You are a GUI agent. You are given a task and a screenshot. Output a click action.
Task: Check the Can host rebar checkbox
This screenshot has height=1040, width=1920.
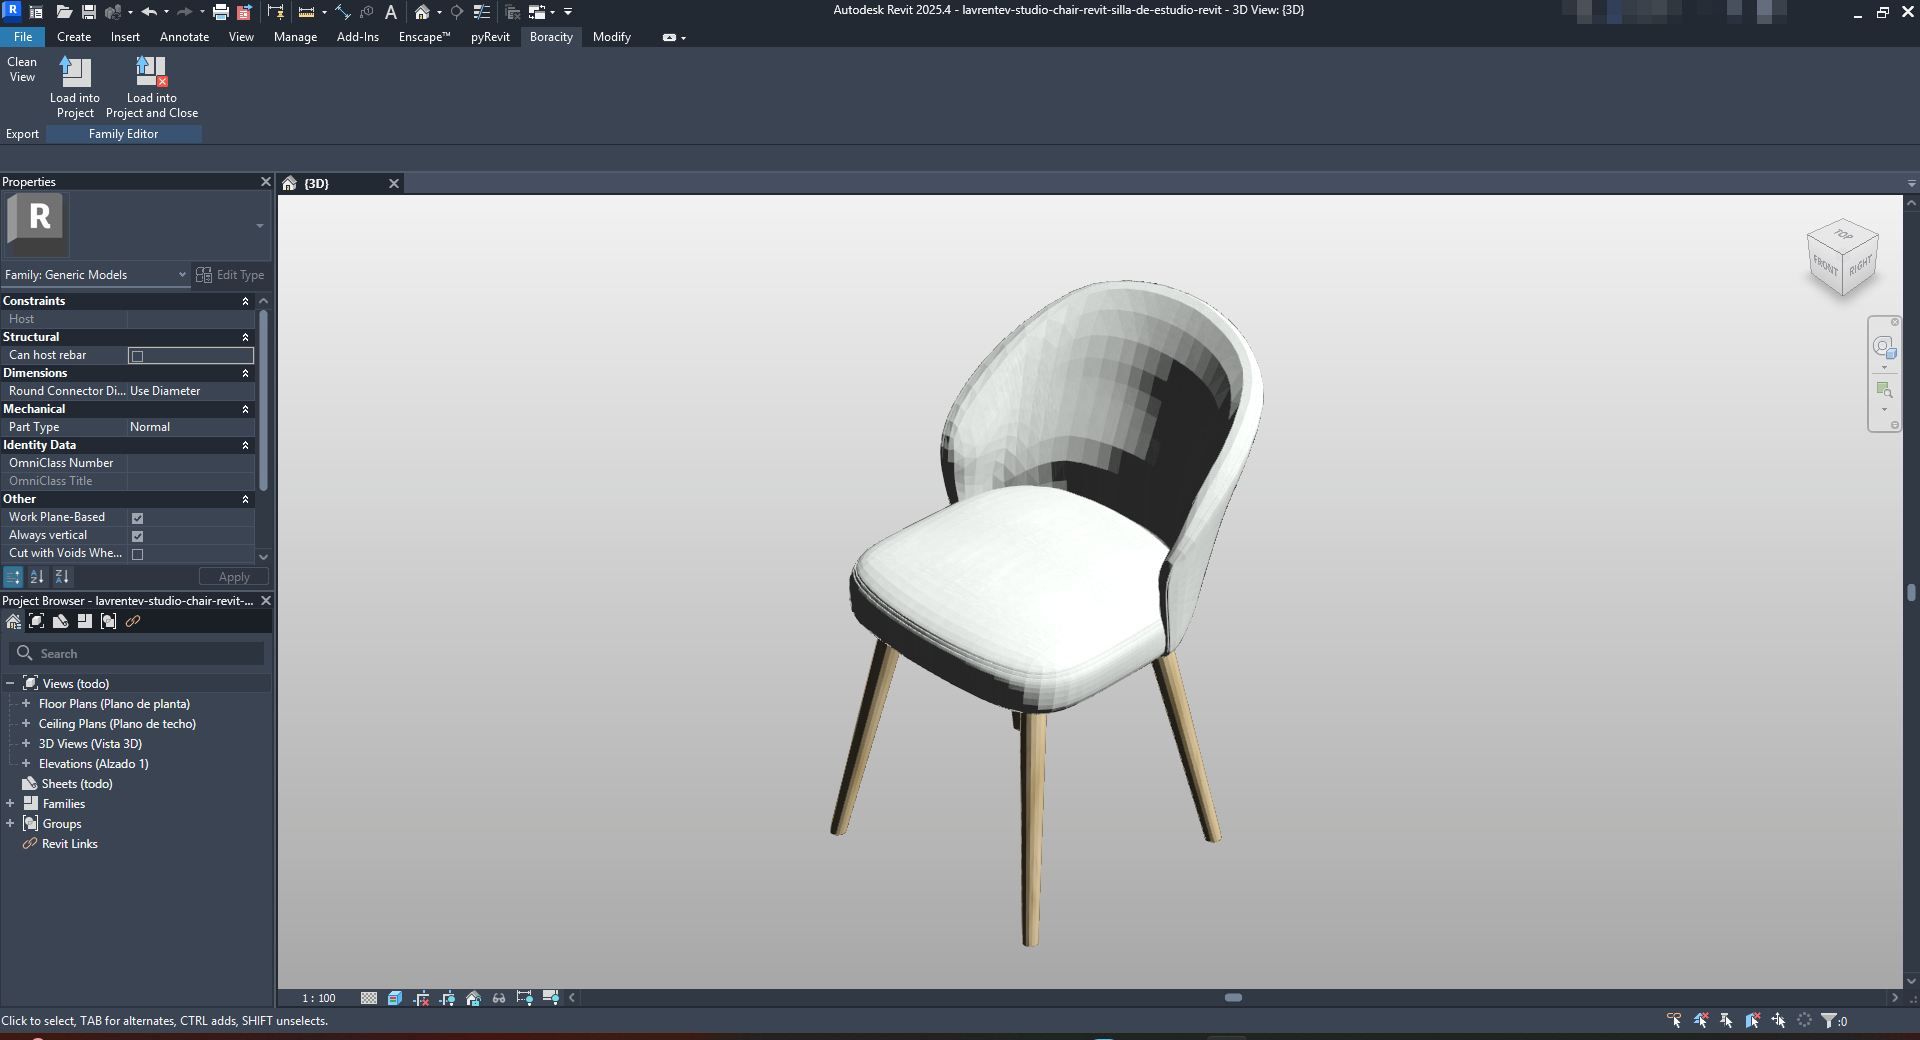click(138, 356)
